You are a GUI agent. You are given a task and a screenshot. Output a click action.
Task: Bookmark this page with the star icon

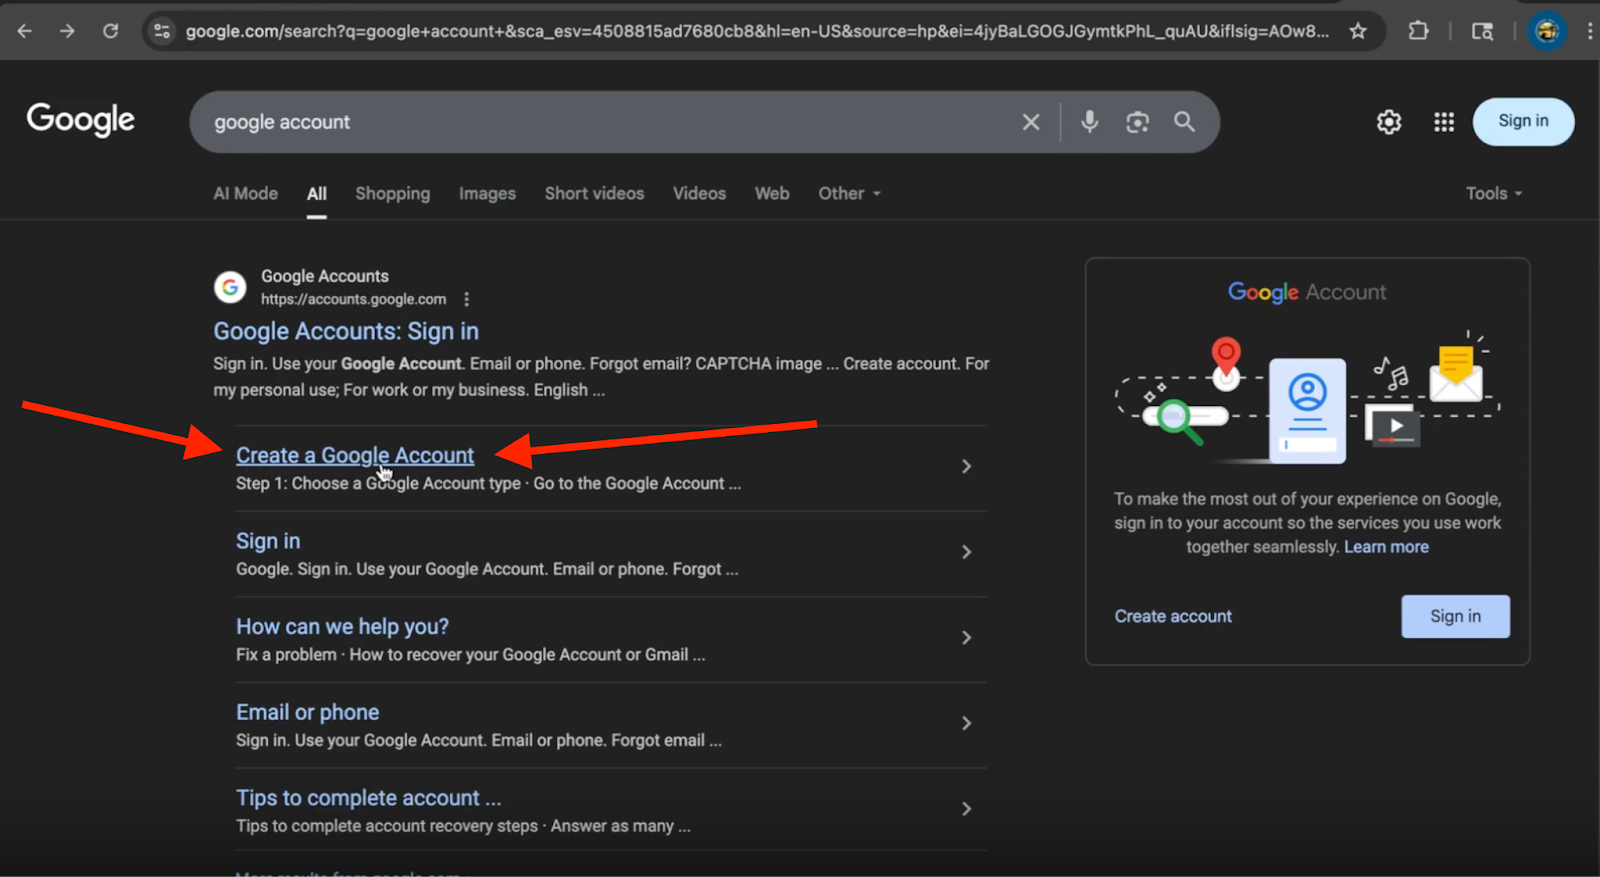tap(1357, 31)
